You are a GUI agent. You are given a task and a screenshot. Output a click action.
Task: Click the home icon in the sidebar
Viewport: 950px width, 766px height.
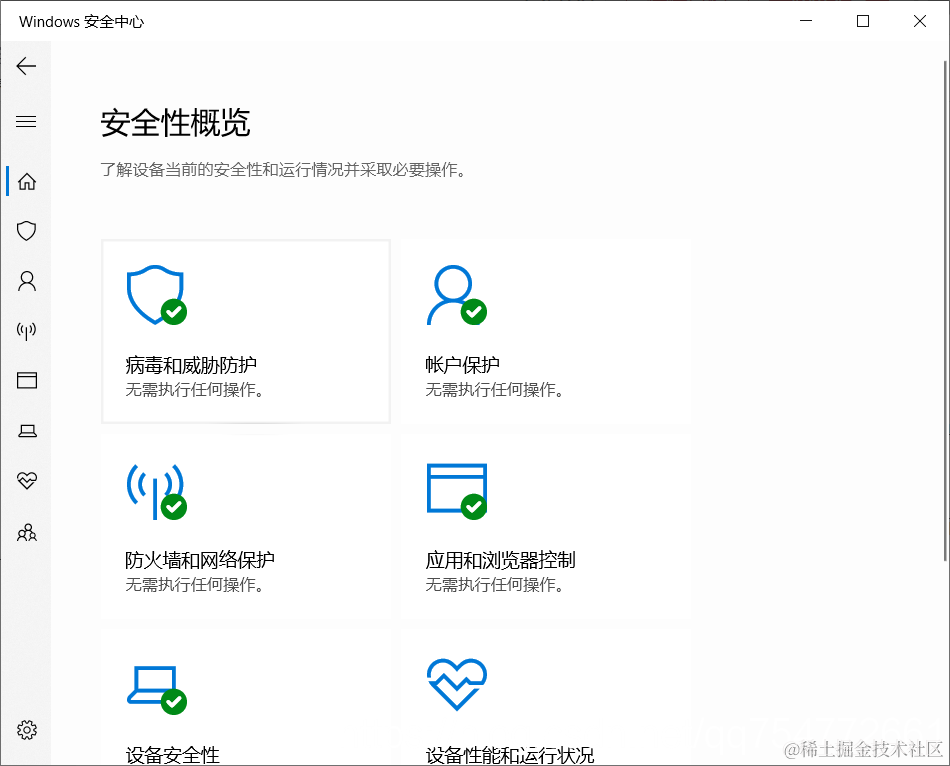(27, 181)
